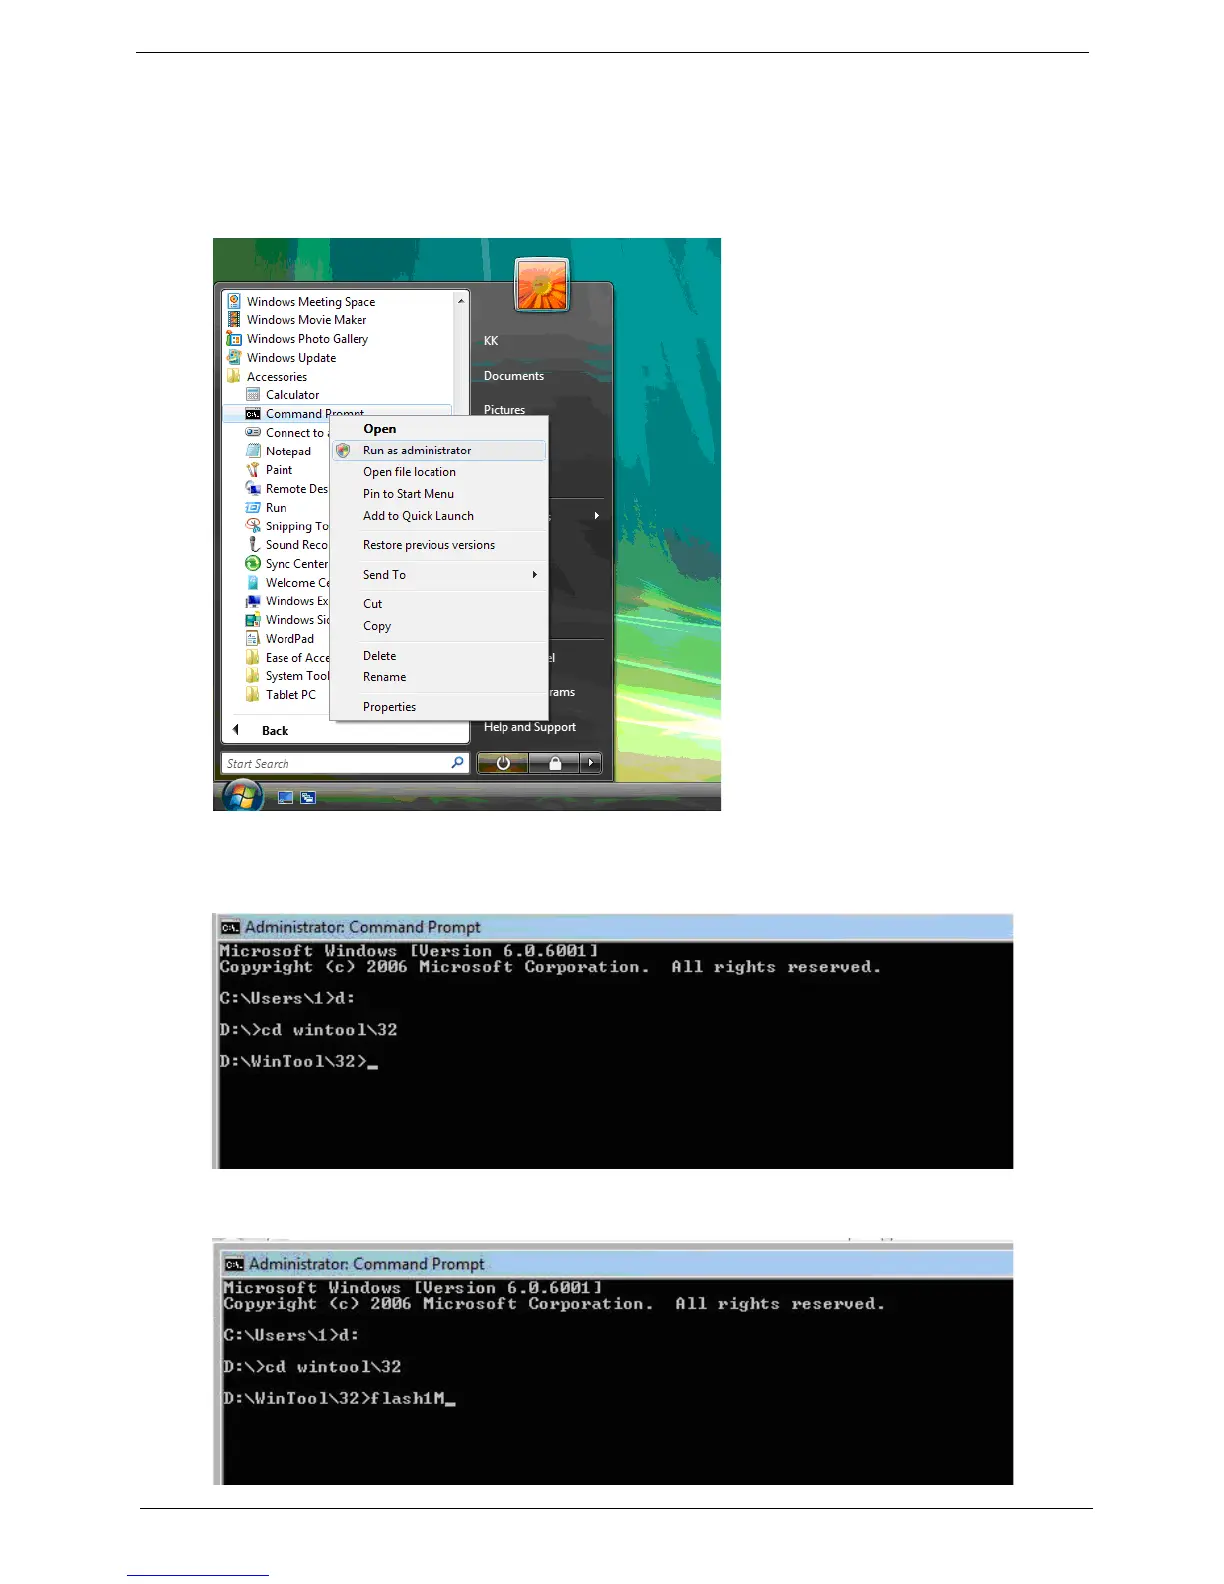The height and width of the screenshot is (1584, 1224).
Task: Click the power button in Start menu
Action: point(502,763)
